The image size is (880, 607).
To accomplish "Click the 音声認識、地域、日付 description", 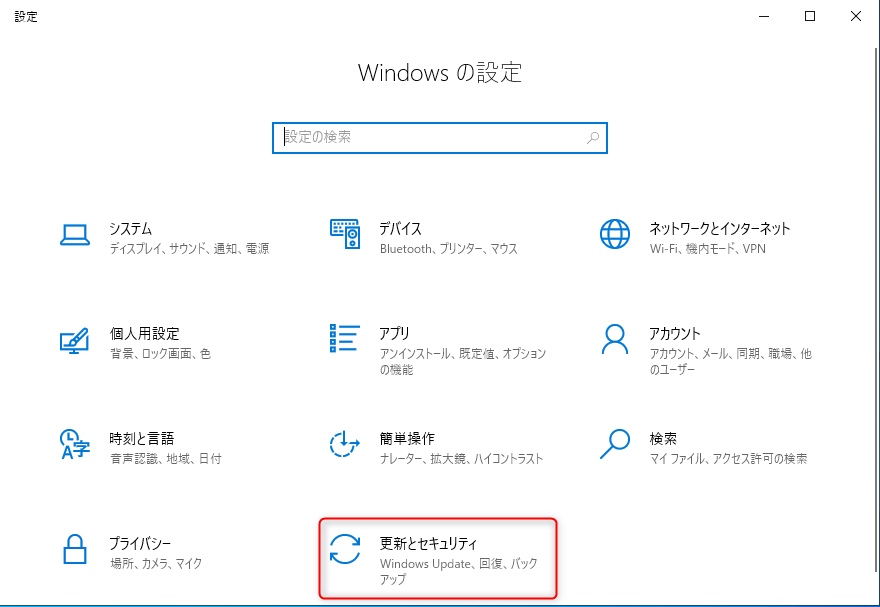I will [165, 458].
